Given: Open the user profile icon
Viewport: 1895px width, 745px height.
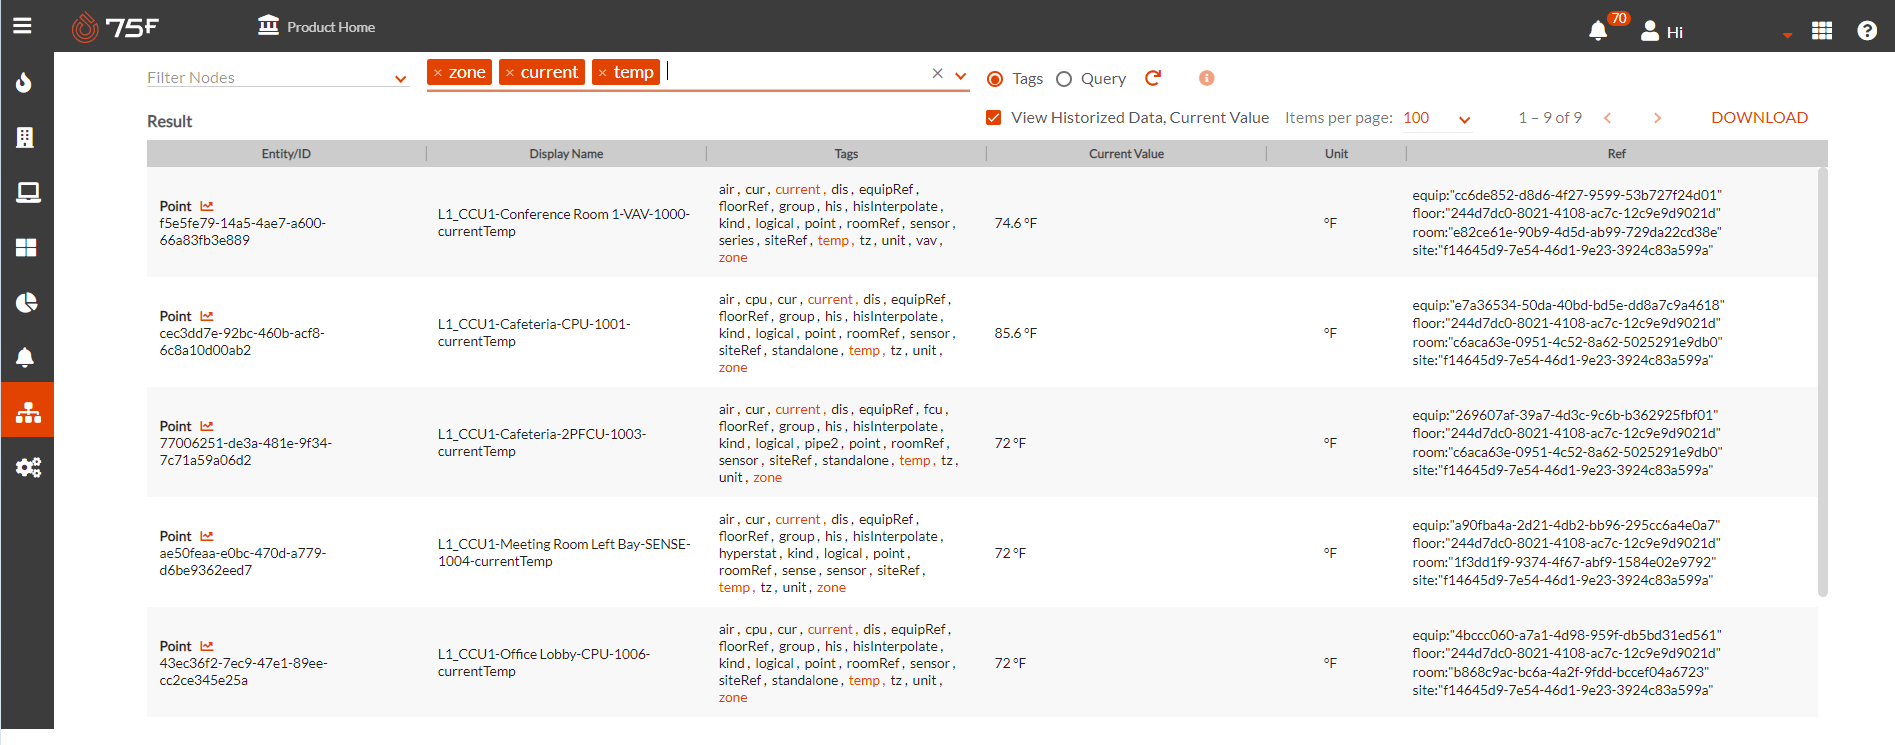Looking at the screenshot, I should (1650, 31).
